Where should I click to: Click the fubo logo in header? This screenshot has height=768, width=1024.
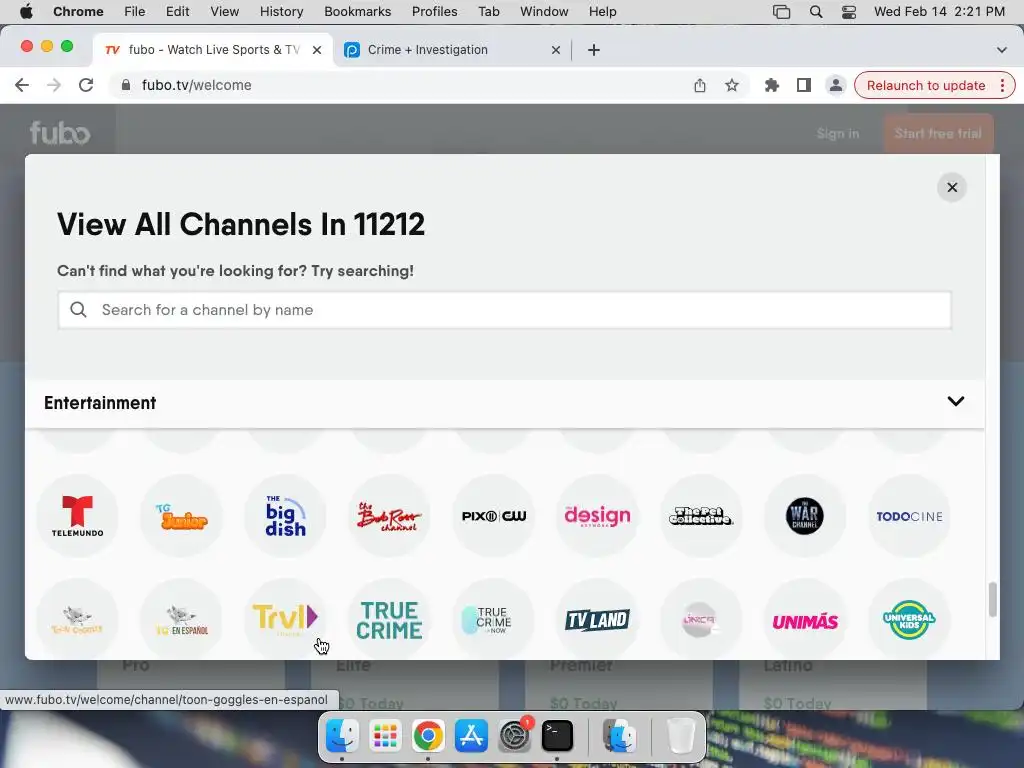coord(60,133)
